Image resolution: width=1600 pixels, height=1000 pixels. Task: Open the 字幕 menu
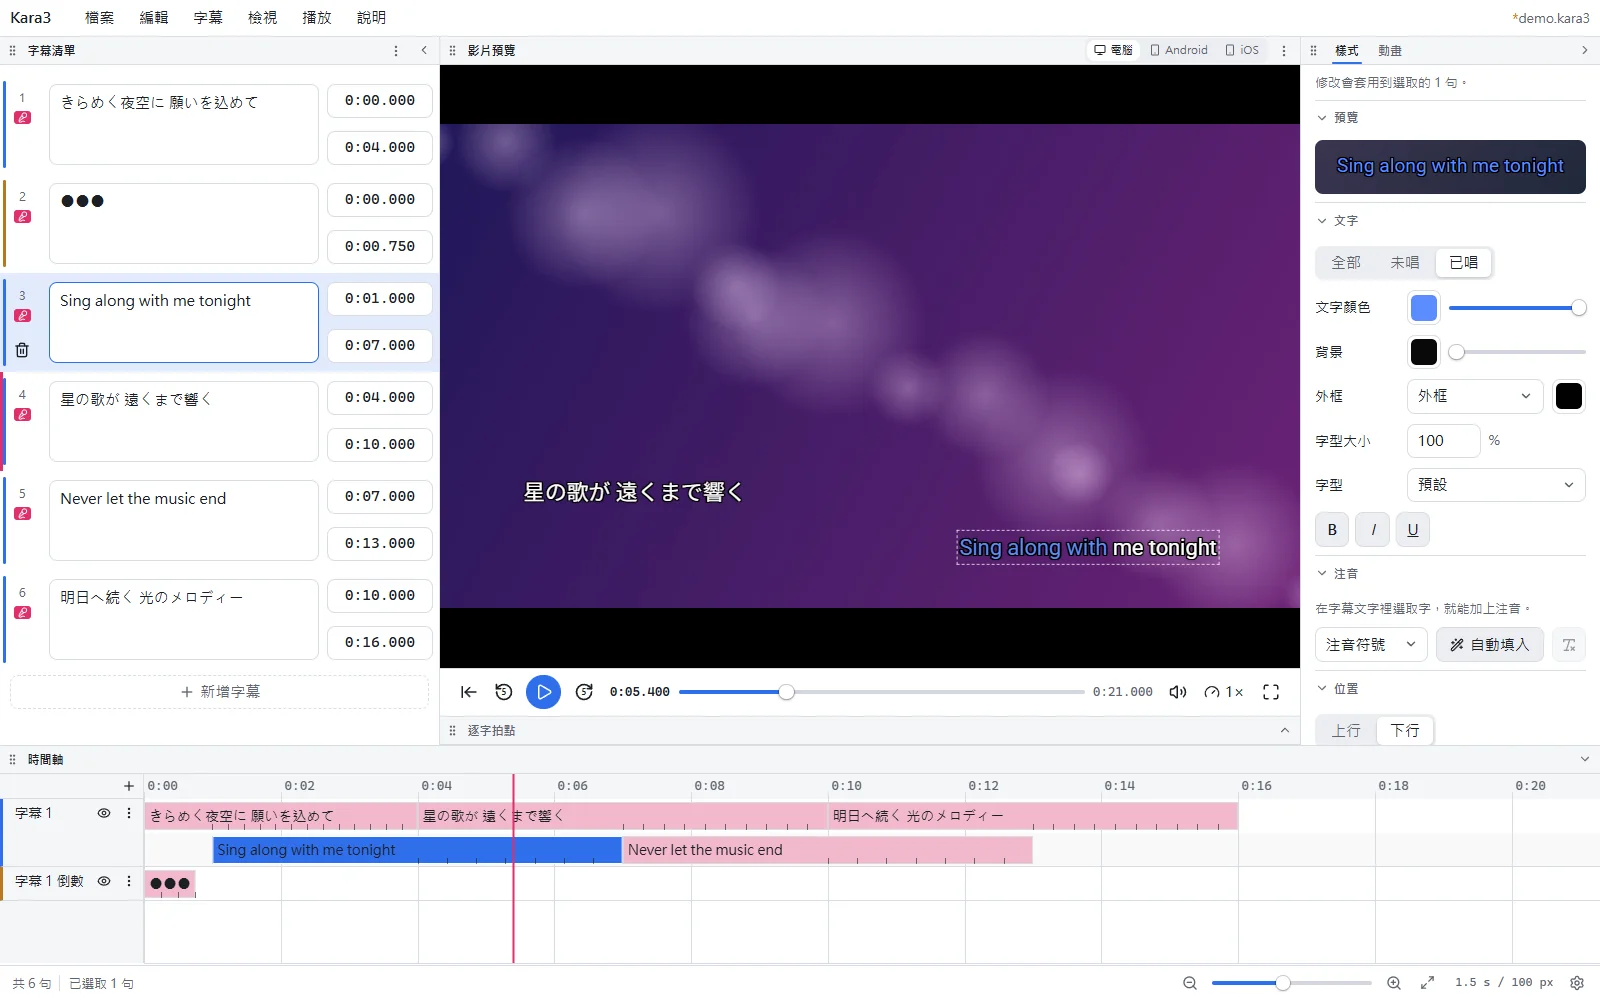(x=208, y=18)
